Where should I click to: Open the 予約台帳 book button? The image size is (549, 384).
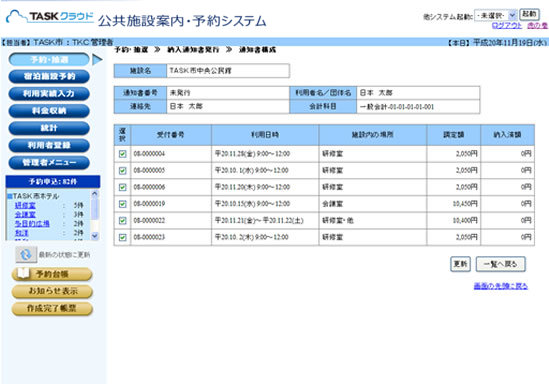coord(52,274)
